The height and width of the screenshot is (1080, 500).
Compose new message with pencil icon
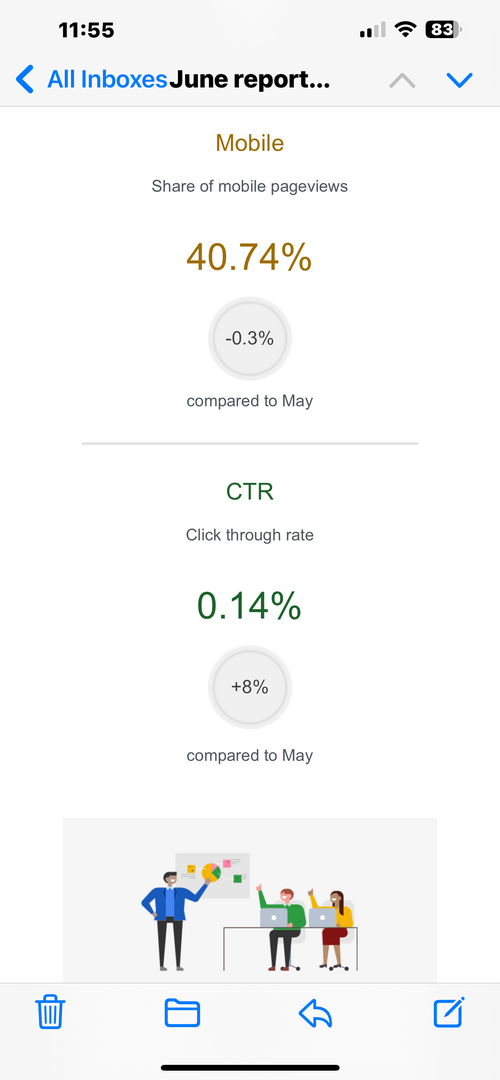pos(449,1012)
